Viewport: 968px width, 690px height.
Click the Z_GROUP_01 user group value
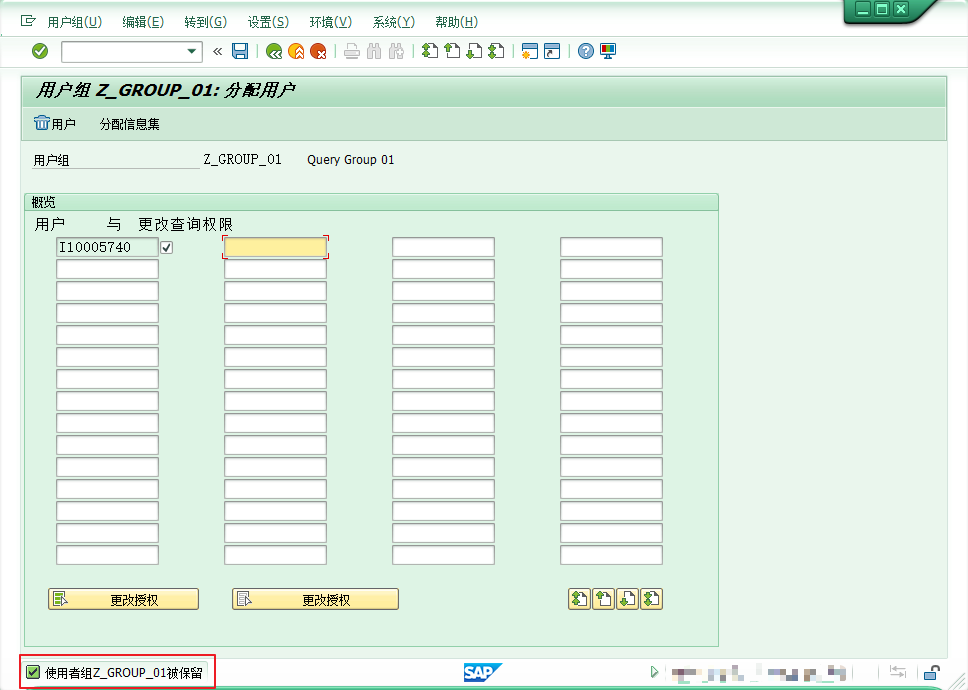(x=243, y=159)
